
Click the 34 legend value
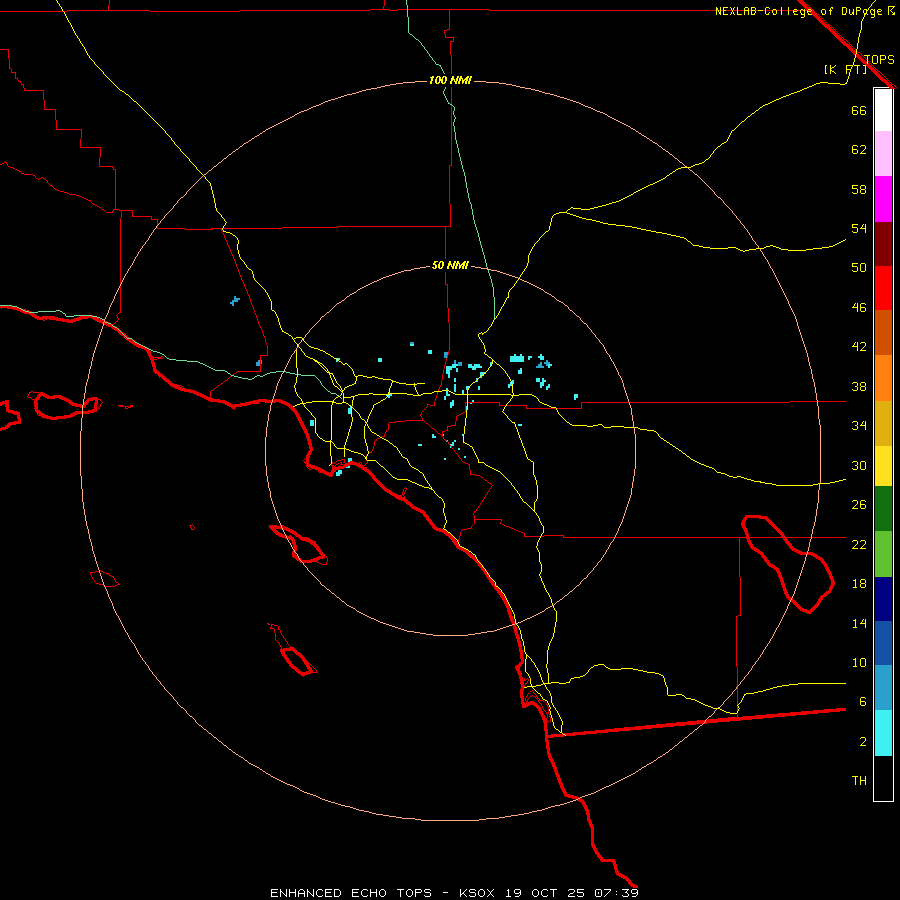[x=859, y=426]
